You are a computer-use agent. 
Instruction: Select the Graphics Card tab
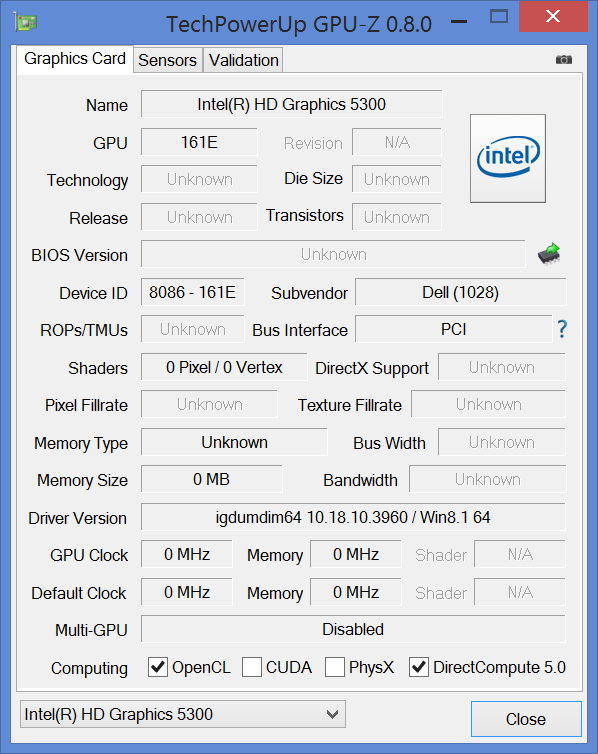pos(75,59)
